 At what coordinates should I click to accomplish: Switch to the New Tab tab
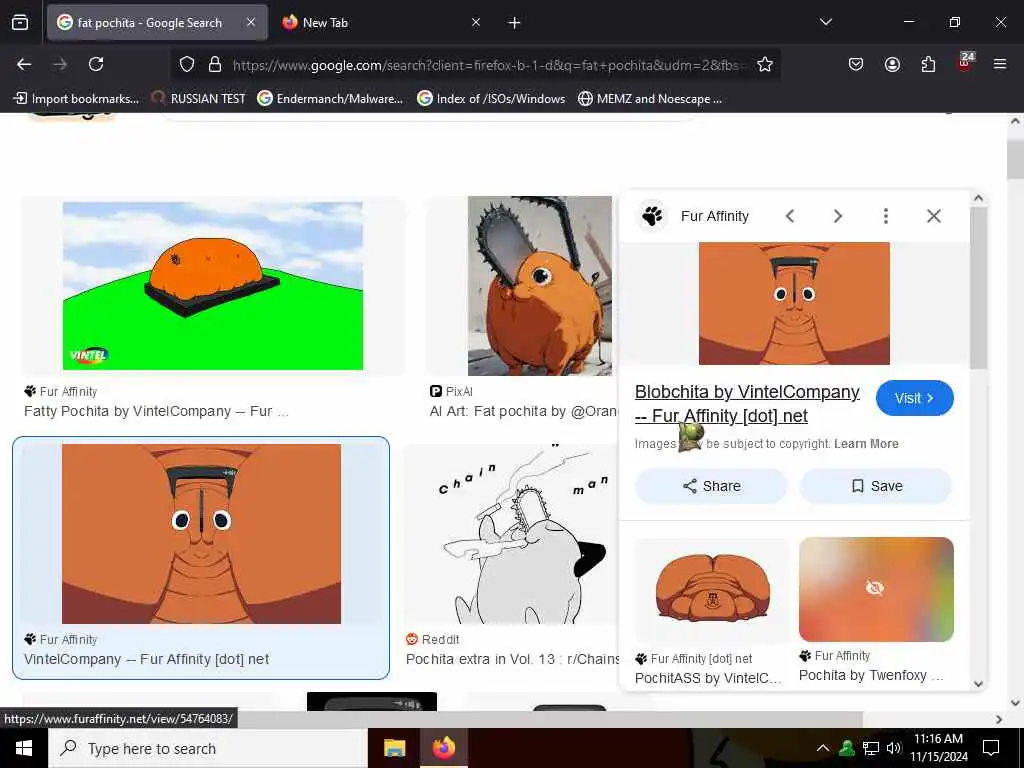[x=382, y=23]
